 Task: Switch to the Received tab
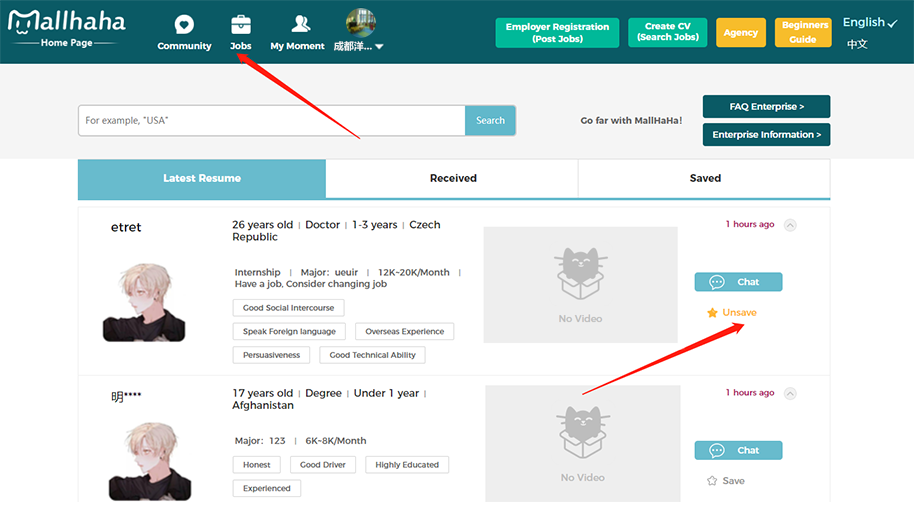click(453, 178)
